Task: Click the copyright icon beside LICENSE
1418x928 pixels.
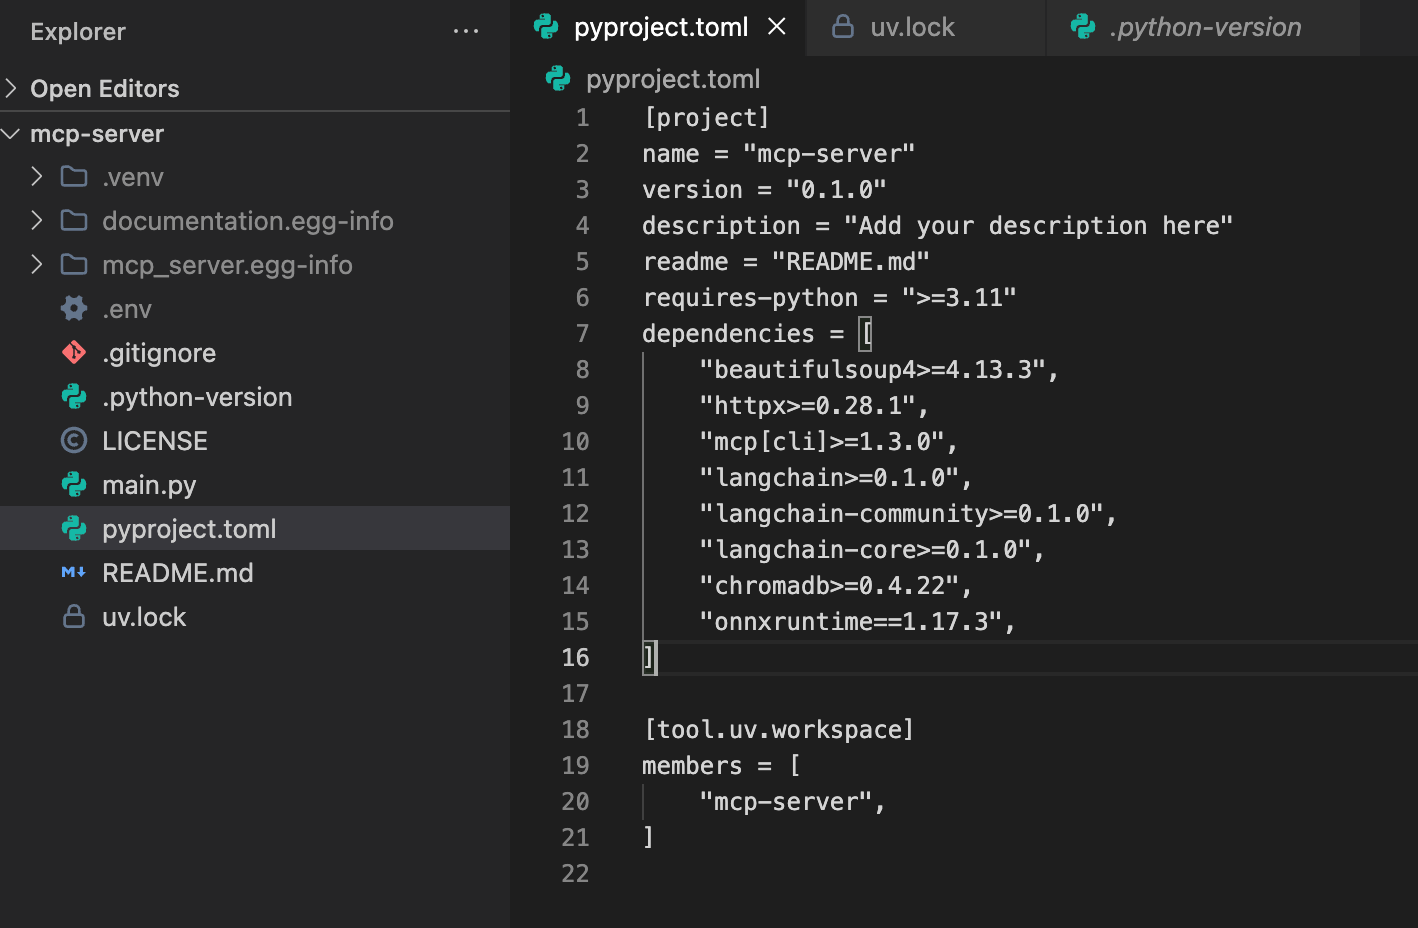Action: (x=74, y=440)
